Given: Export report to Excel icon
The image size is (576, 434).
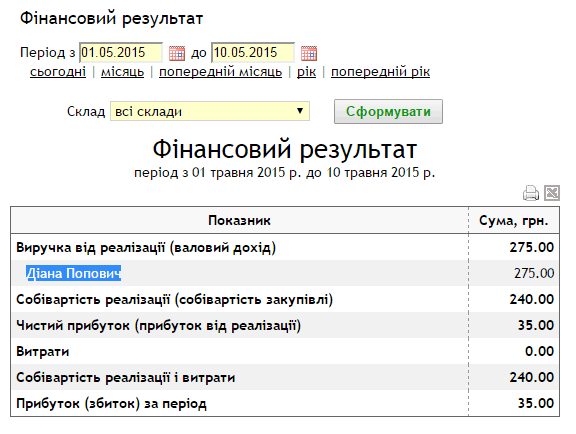Looking at the screenshot, I should [x=552, y=193].
